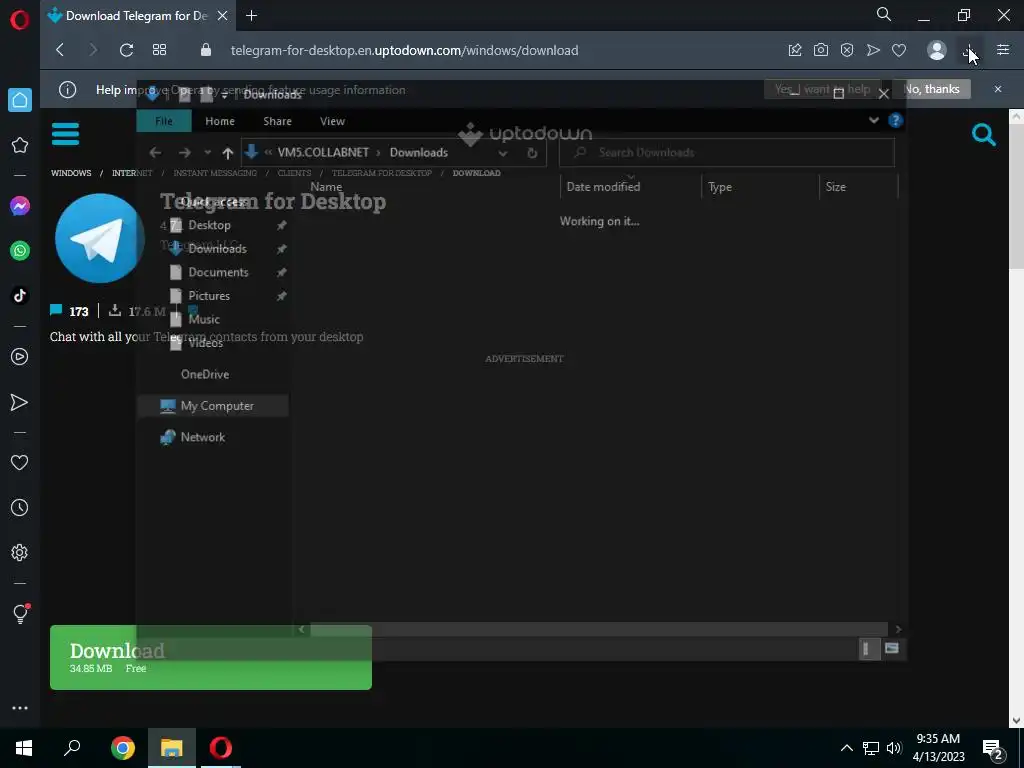Open the Windows Start menu
The image size is (1024, 768).
point(24,748)
